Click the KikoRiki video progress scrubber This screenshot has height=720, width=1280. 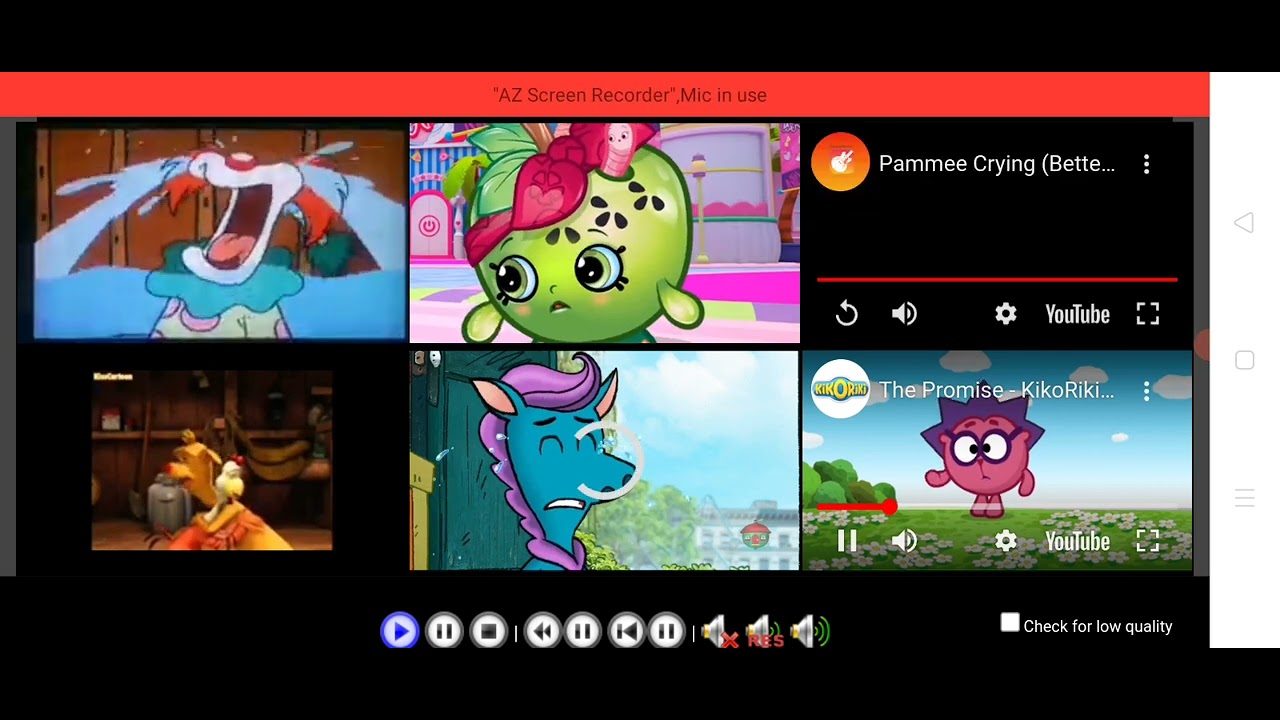click(x=889, y=507)
